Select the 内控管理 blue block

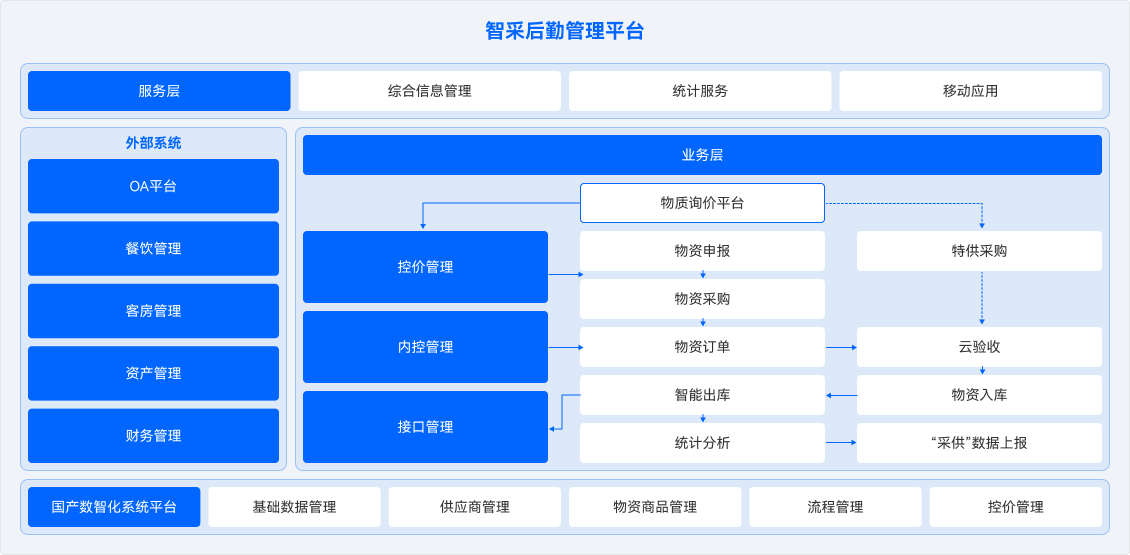tap(425, 347)
